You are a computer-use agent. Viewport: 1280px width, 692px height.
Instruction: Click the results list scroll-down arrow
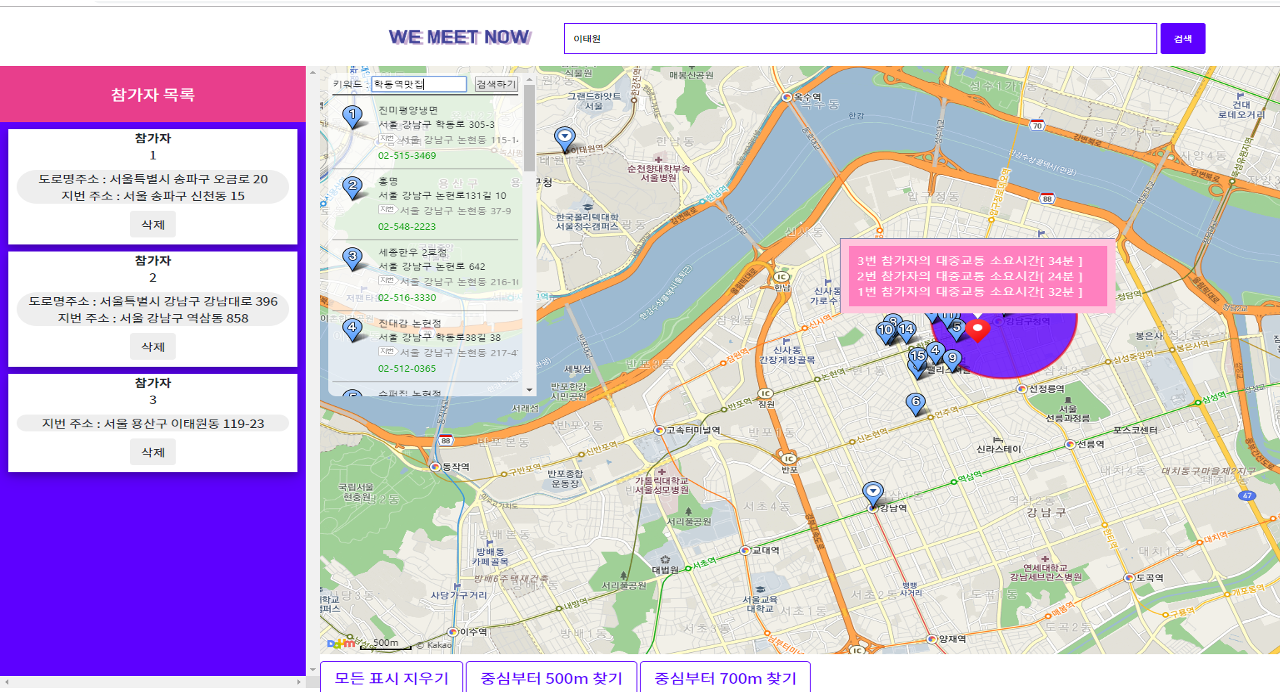(529, 389)
